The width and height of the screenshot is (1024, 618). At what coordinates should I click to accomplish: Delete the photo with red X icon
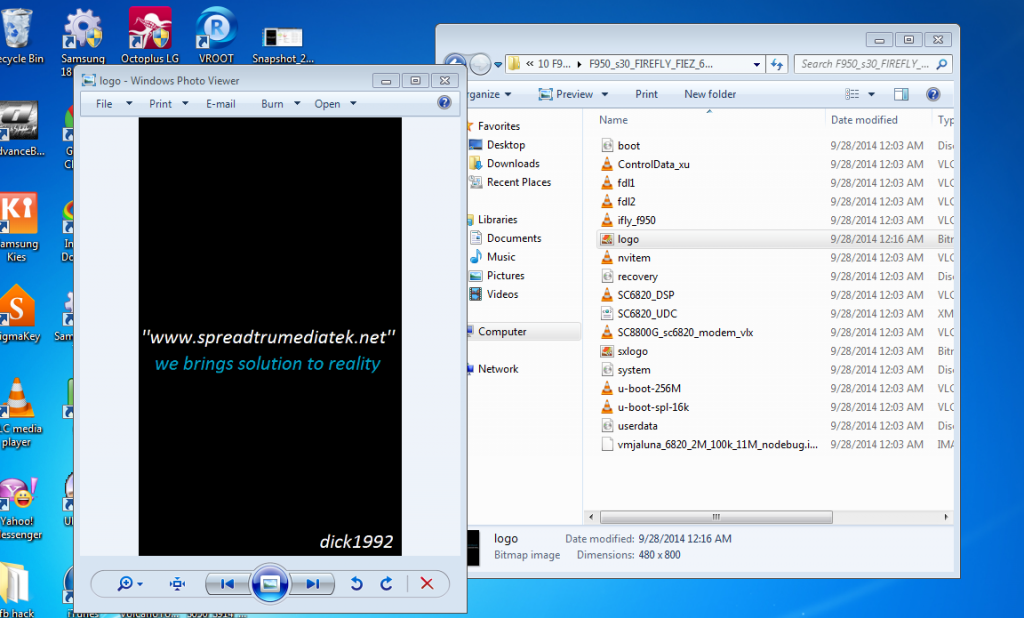pyautogui.click(x=427, y=584)
